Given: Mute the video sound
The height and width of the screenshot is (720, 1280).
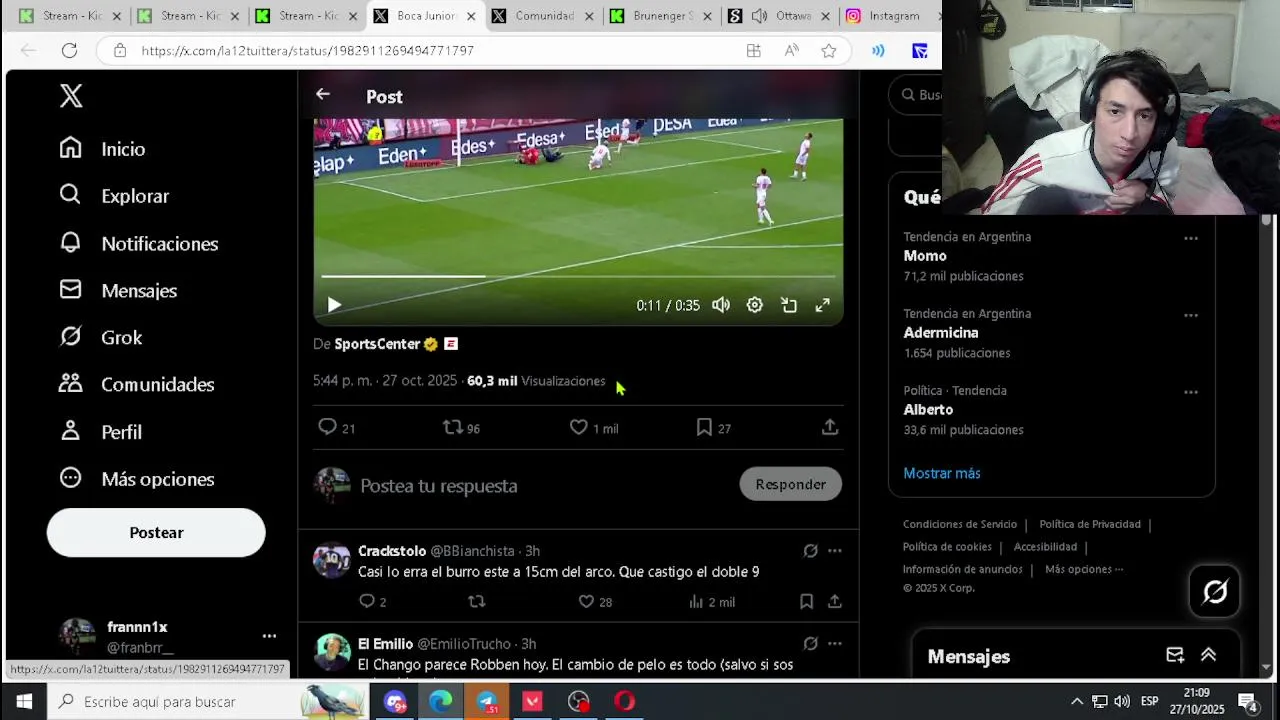Looking at the screenshot, I should pyautogui.click(x=721, y=305).
